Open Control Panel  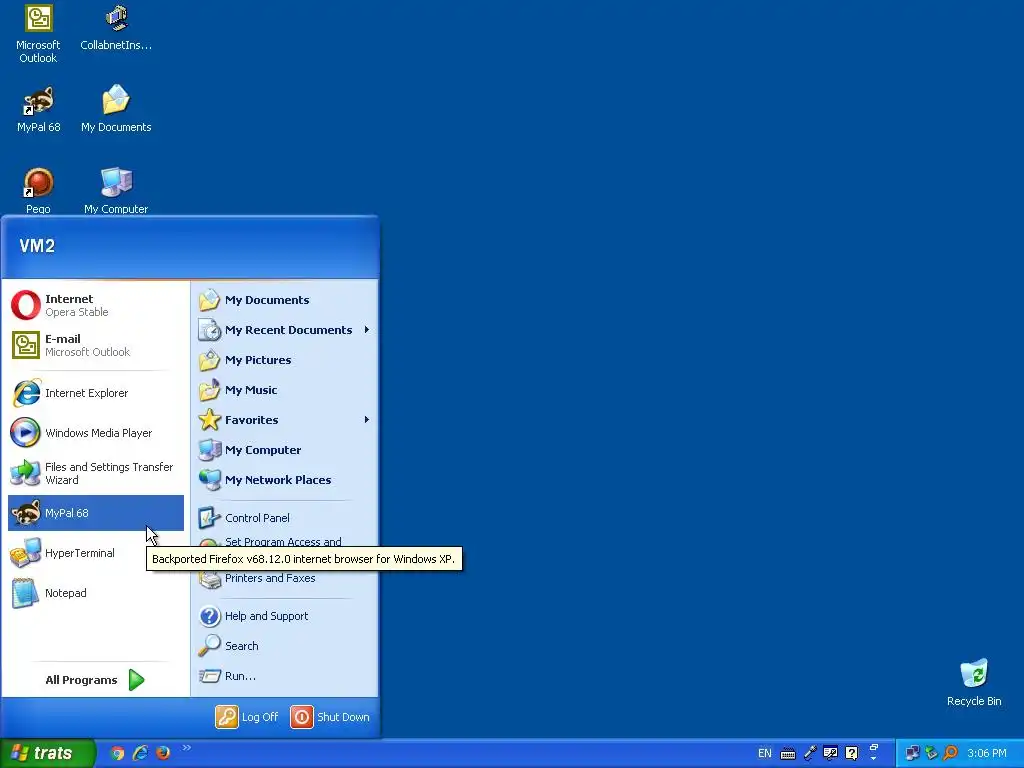[284, 518]
